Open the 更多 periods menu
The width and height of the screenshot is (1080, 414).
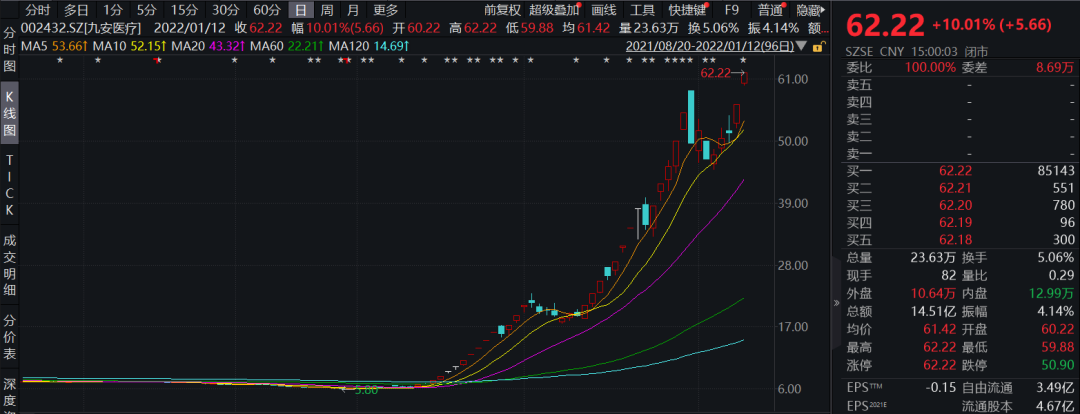click(385, 10)
